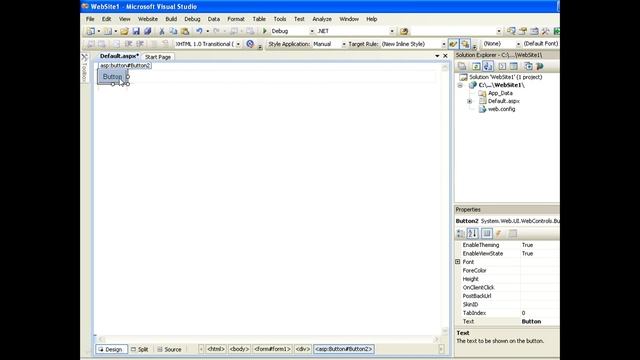The height and width of the screenshot is (360, 640).
Task: Select the <form#form1> tag breadcrumb
Action: pyautogui.click(x=272, y=349)
